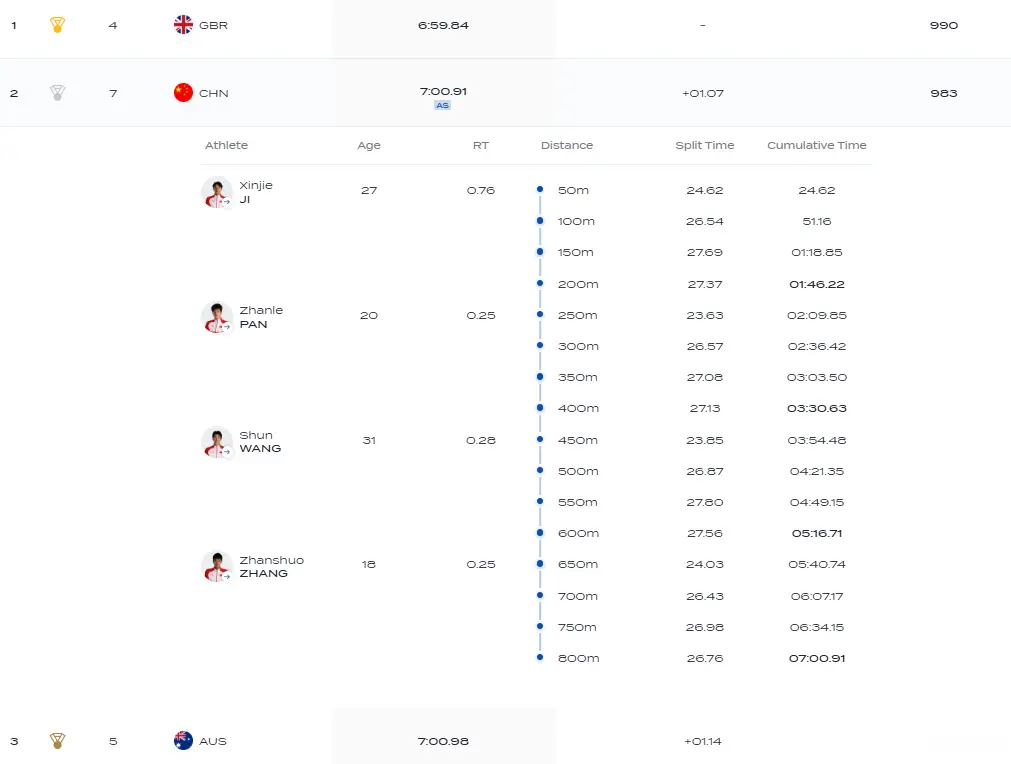Click the Great Britain flag icon

[x=183, y=25]
